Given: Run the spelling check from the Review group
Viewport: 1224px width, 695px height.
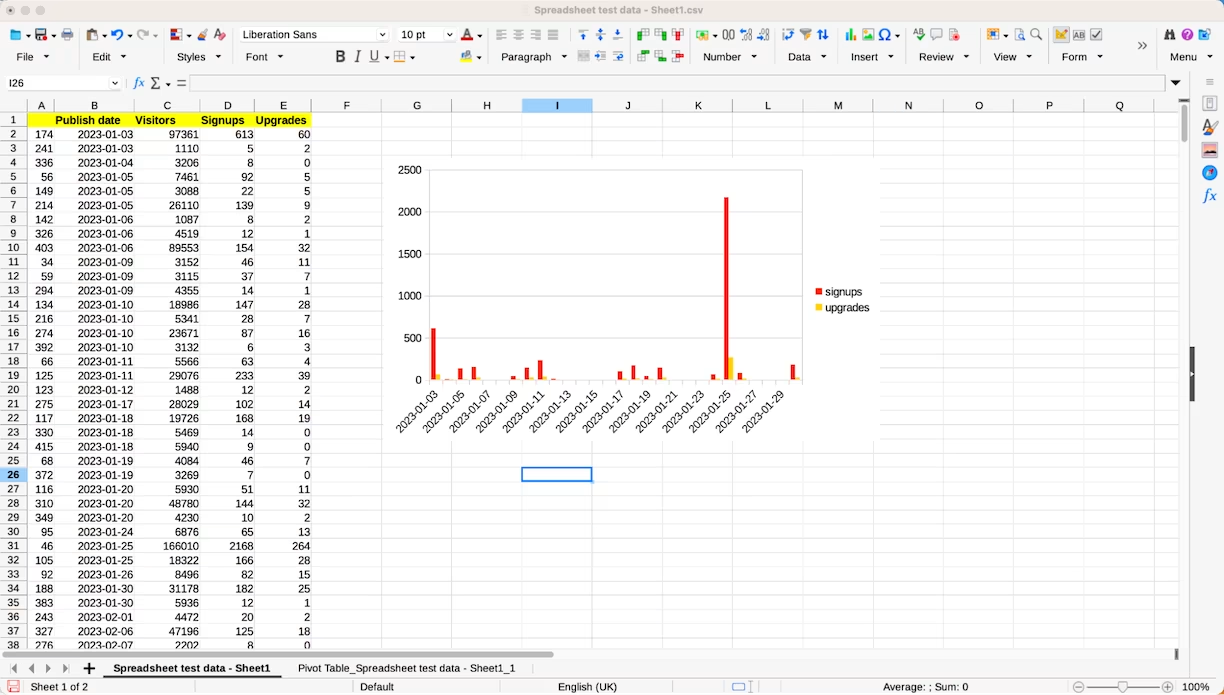Looking at the screenshot, I should (918, 34).
